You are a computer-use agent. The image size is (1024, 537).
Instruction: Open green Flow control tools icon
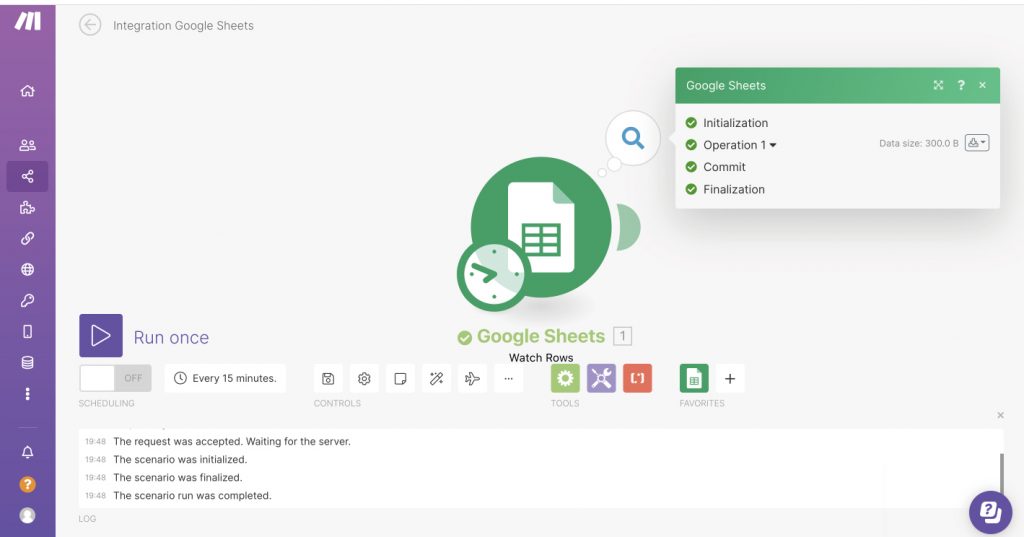click(x=565, y=378)
